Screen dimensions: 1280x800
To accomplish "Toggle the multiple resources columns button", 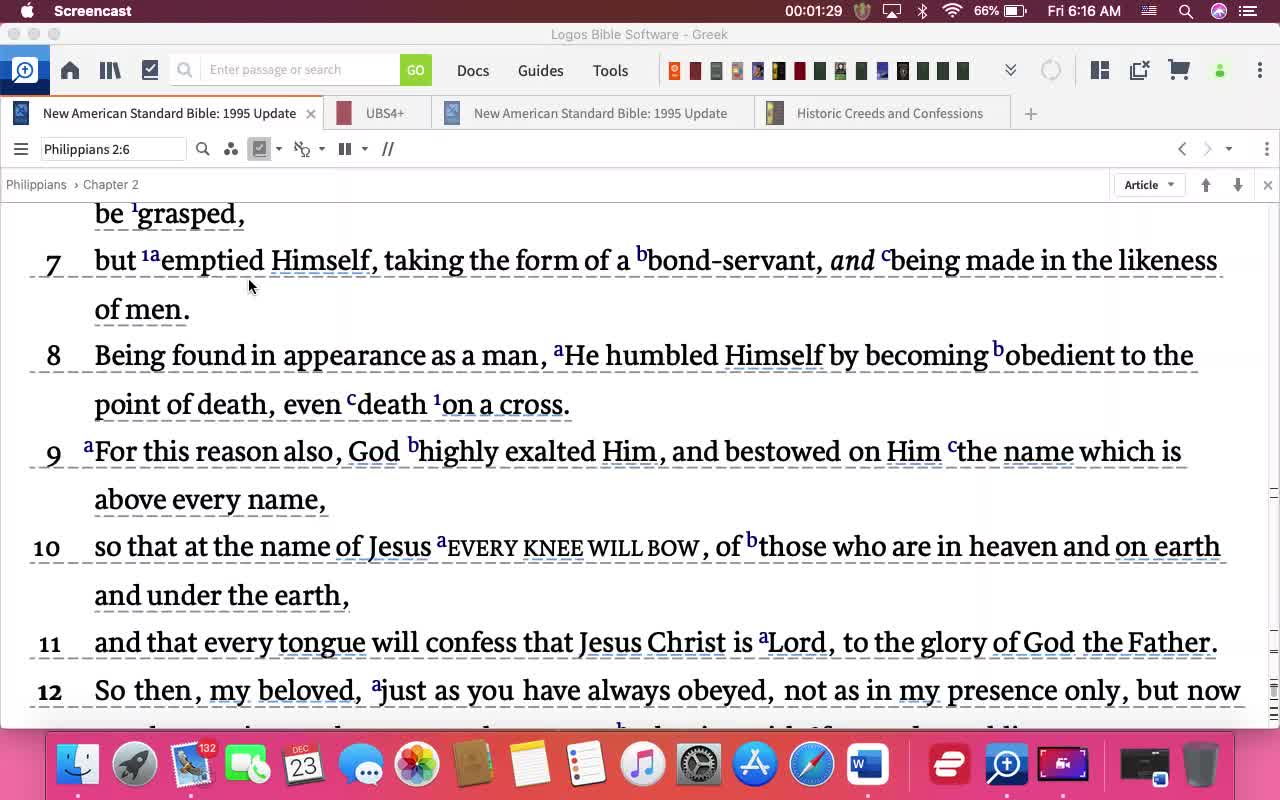I will [x=345, y=149].
